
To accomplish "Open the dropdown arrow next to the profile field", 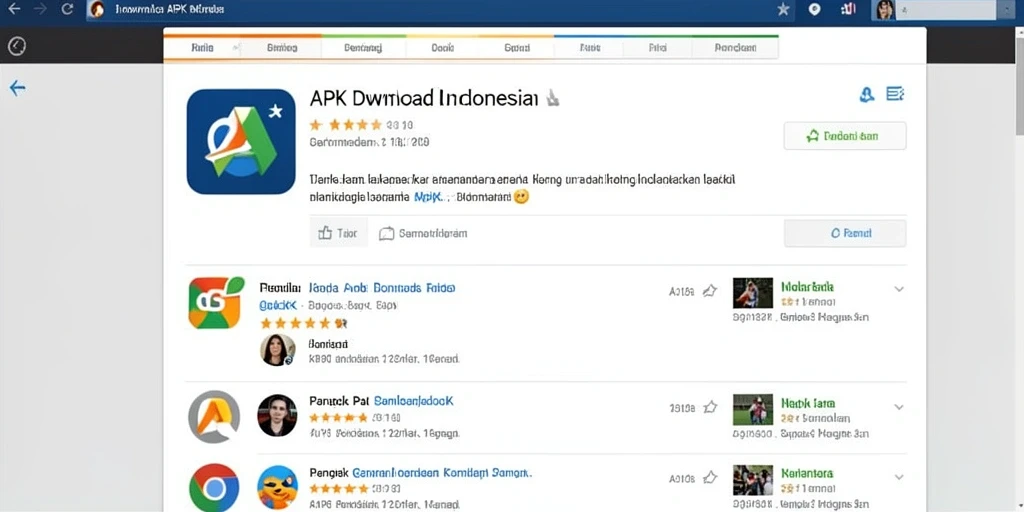I will tap(1005, 9).
